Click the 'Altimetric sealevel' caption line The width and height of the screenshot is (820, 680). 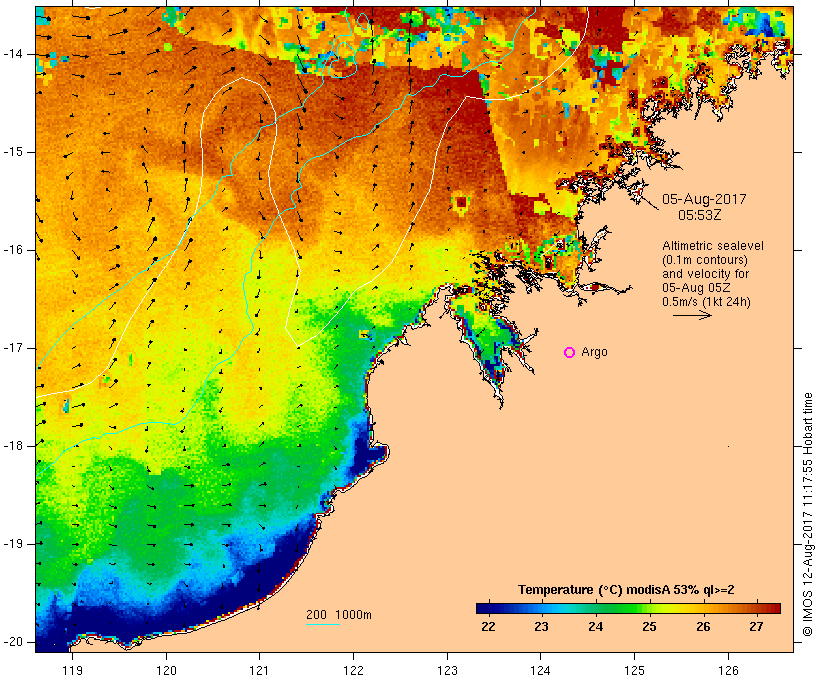point(713,246)
